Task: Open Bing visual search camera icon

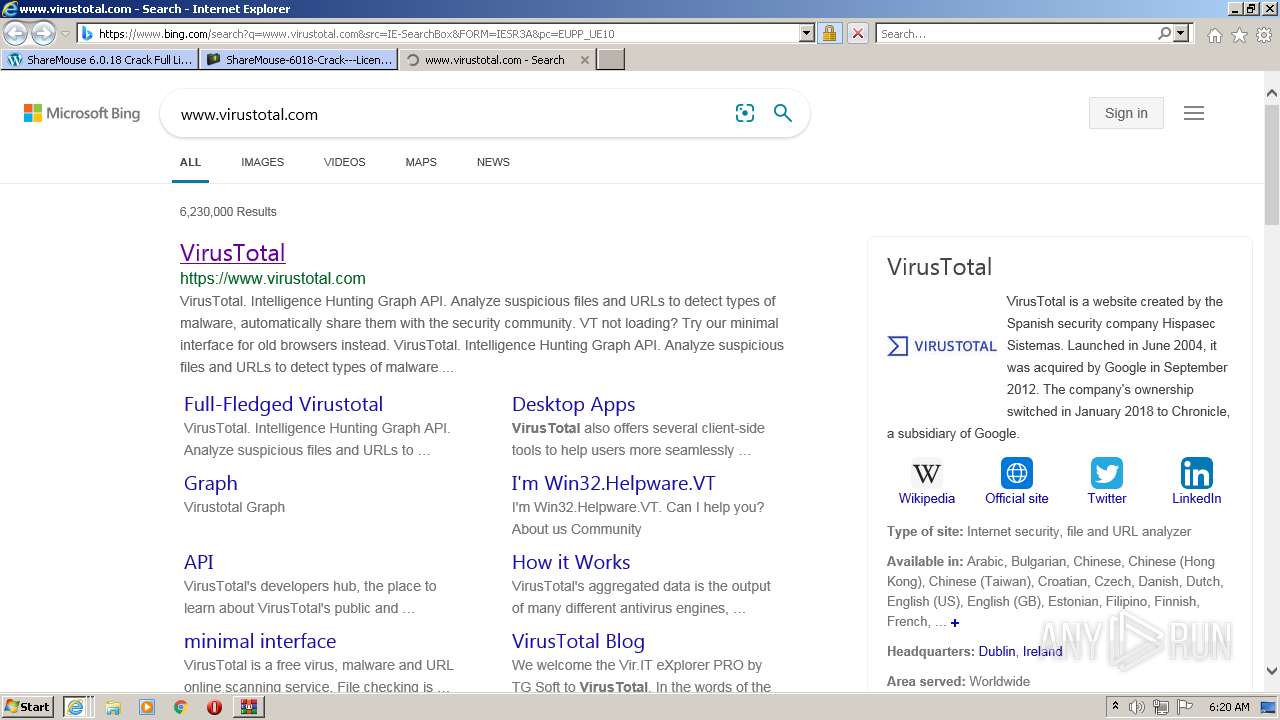Action: click(x=745, y=113)
